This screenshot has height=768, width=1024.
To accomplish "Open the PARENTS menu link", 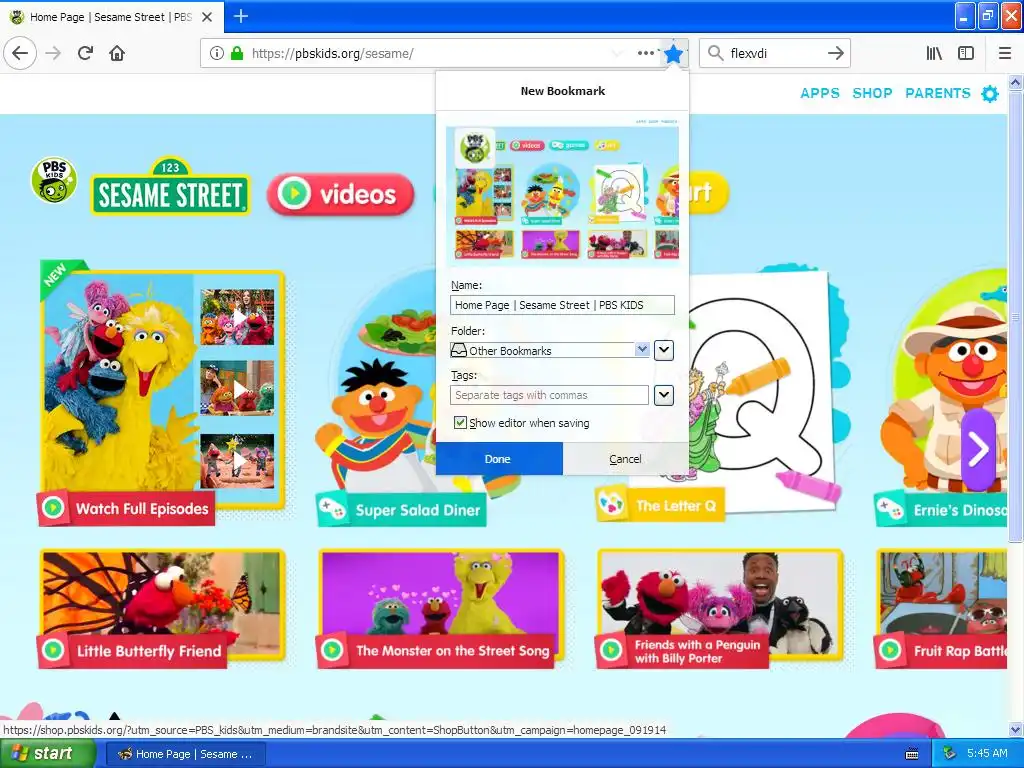I will (938, 93).
